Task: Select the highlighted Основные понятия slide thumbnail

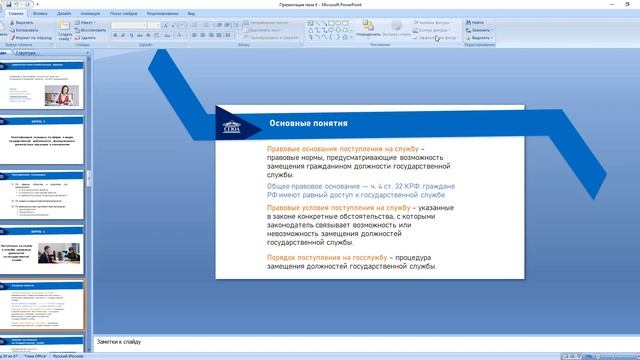Action: coord(42,305)
